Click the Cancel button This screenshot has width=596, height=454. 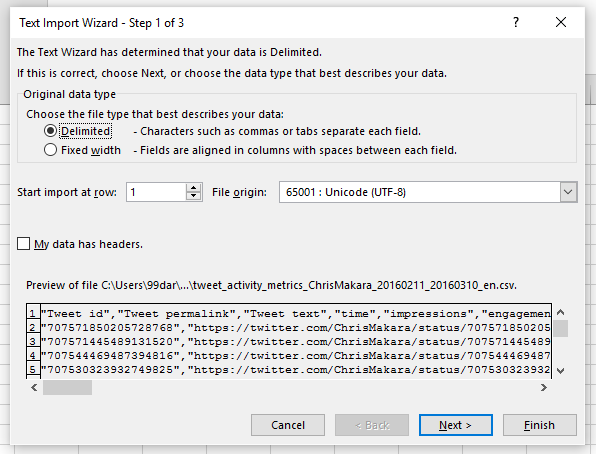[x=288, y=425]
